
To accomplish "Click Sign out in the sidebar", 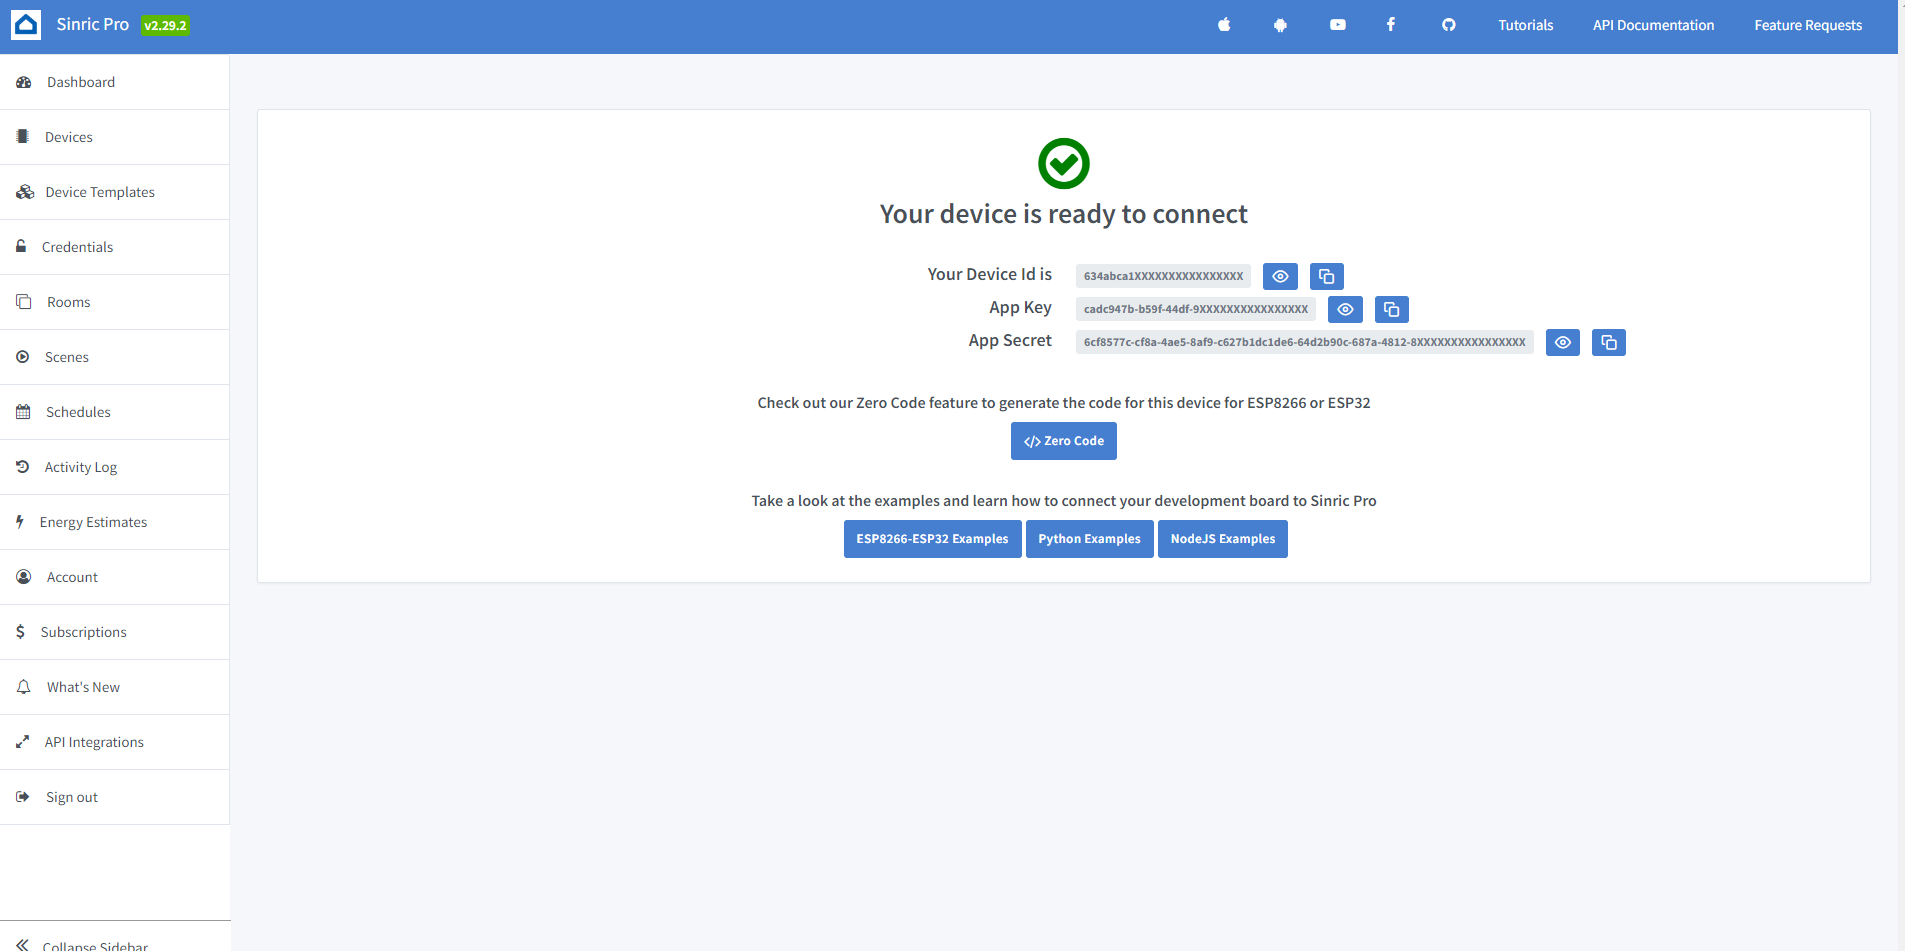I will pyautogui.click(x=115, y=797).
